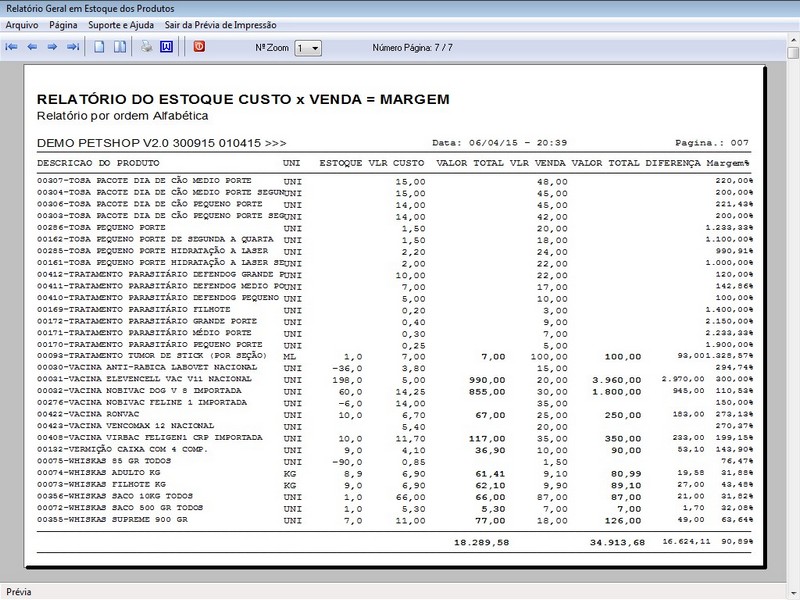The image size is (800, 600).
Task: Click row 00093-TRATAMENTO TUMOR DE STICK
Action: click(x=395, y=357)
